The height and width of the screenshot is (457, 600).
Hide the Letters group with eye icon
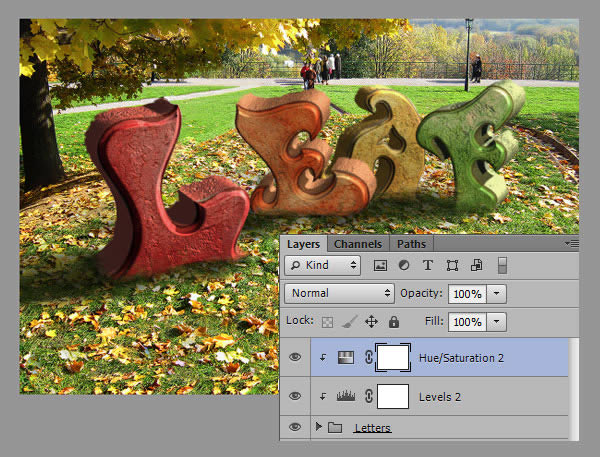tap(295, 428)
